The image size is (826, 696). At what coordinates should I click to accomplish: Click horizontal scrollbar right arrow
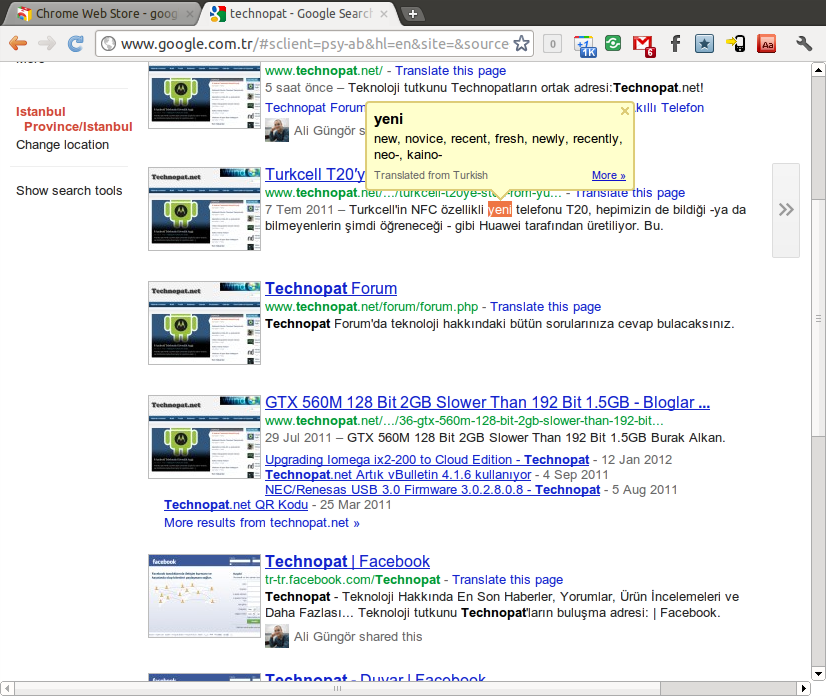[x=804, y=688]
